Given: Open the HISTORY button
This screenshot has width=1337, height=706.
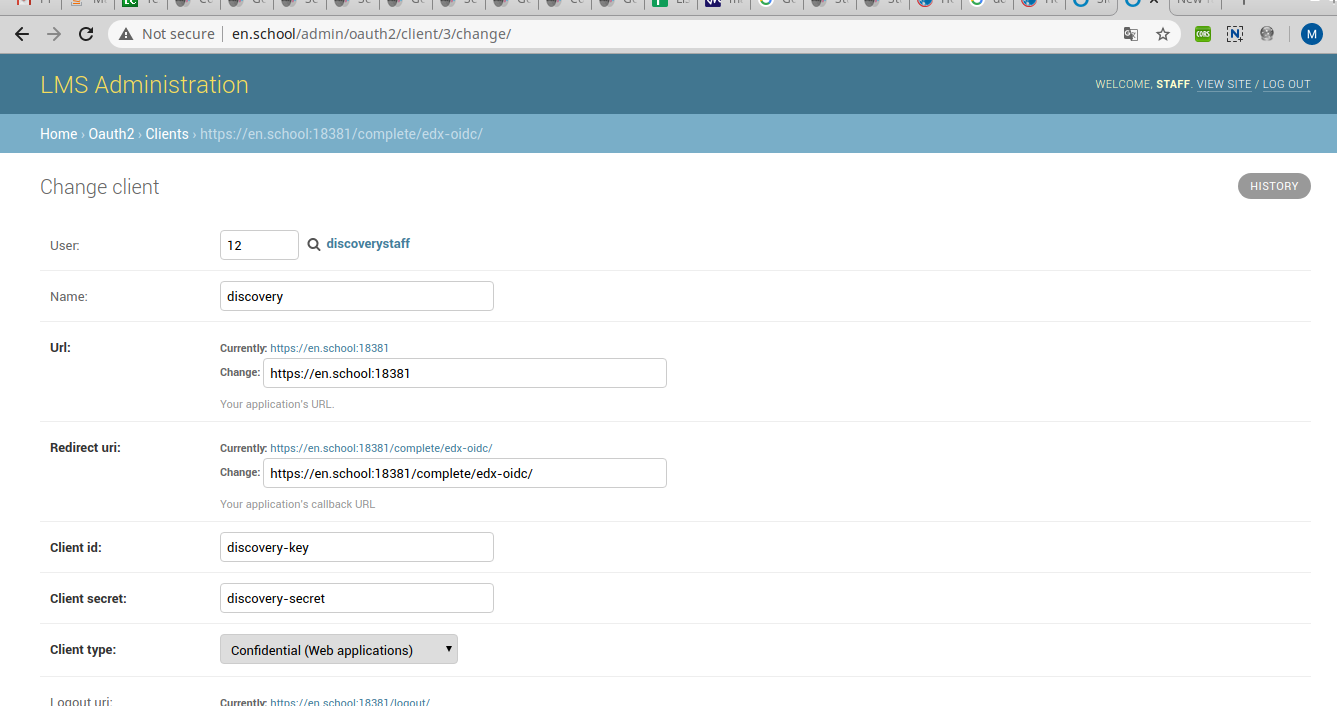Looking at the screenshot, I should coord(1273,186).
